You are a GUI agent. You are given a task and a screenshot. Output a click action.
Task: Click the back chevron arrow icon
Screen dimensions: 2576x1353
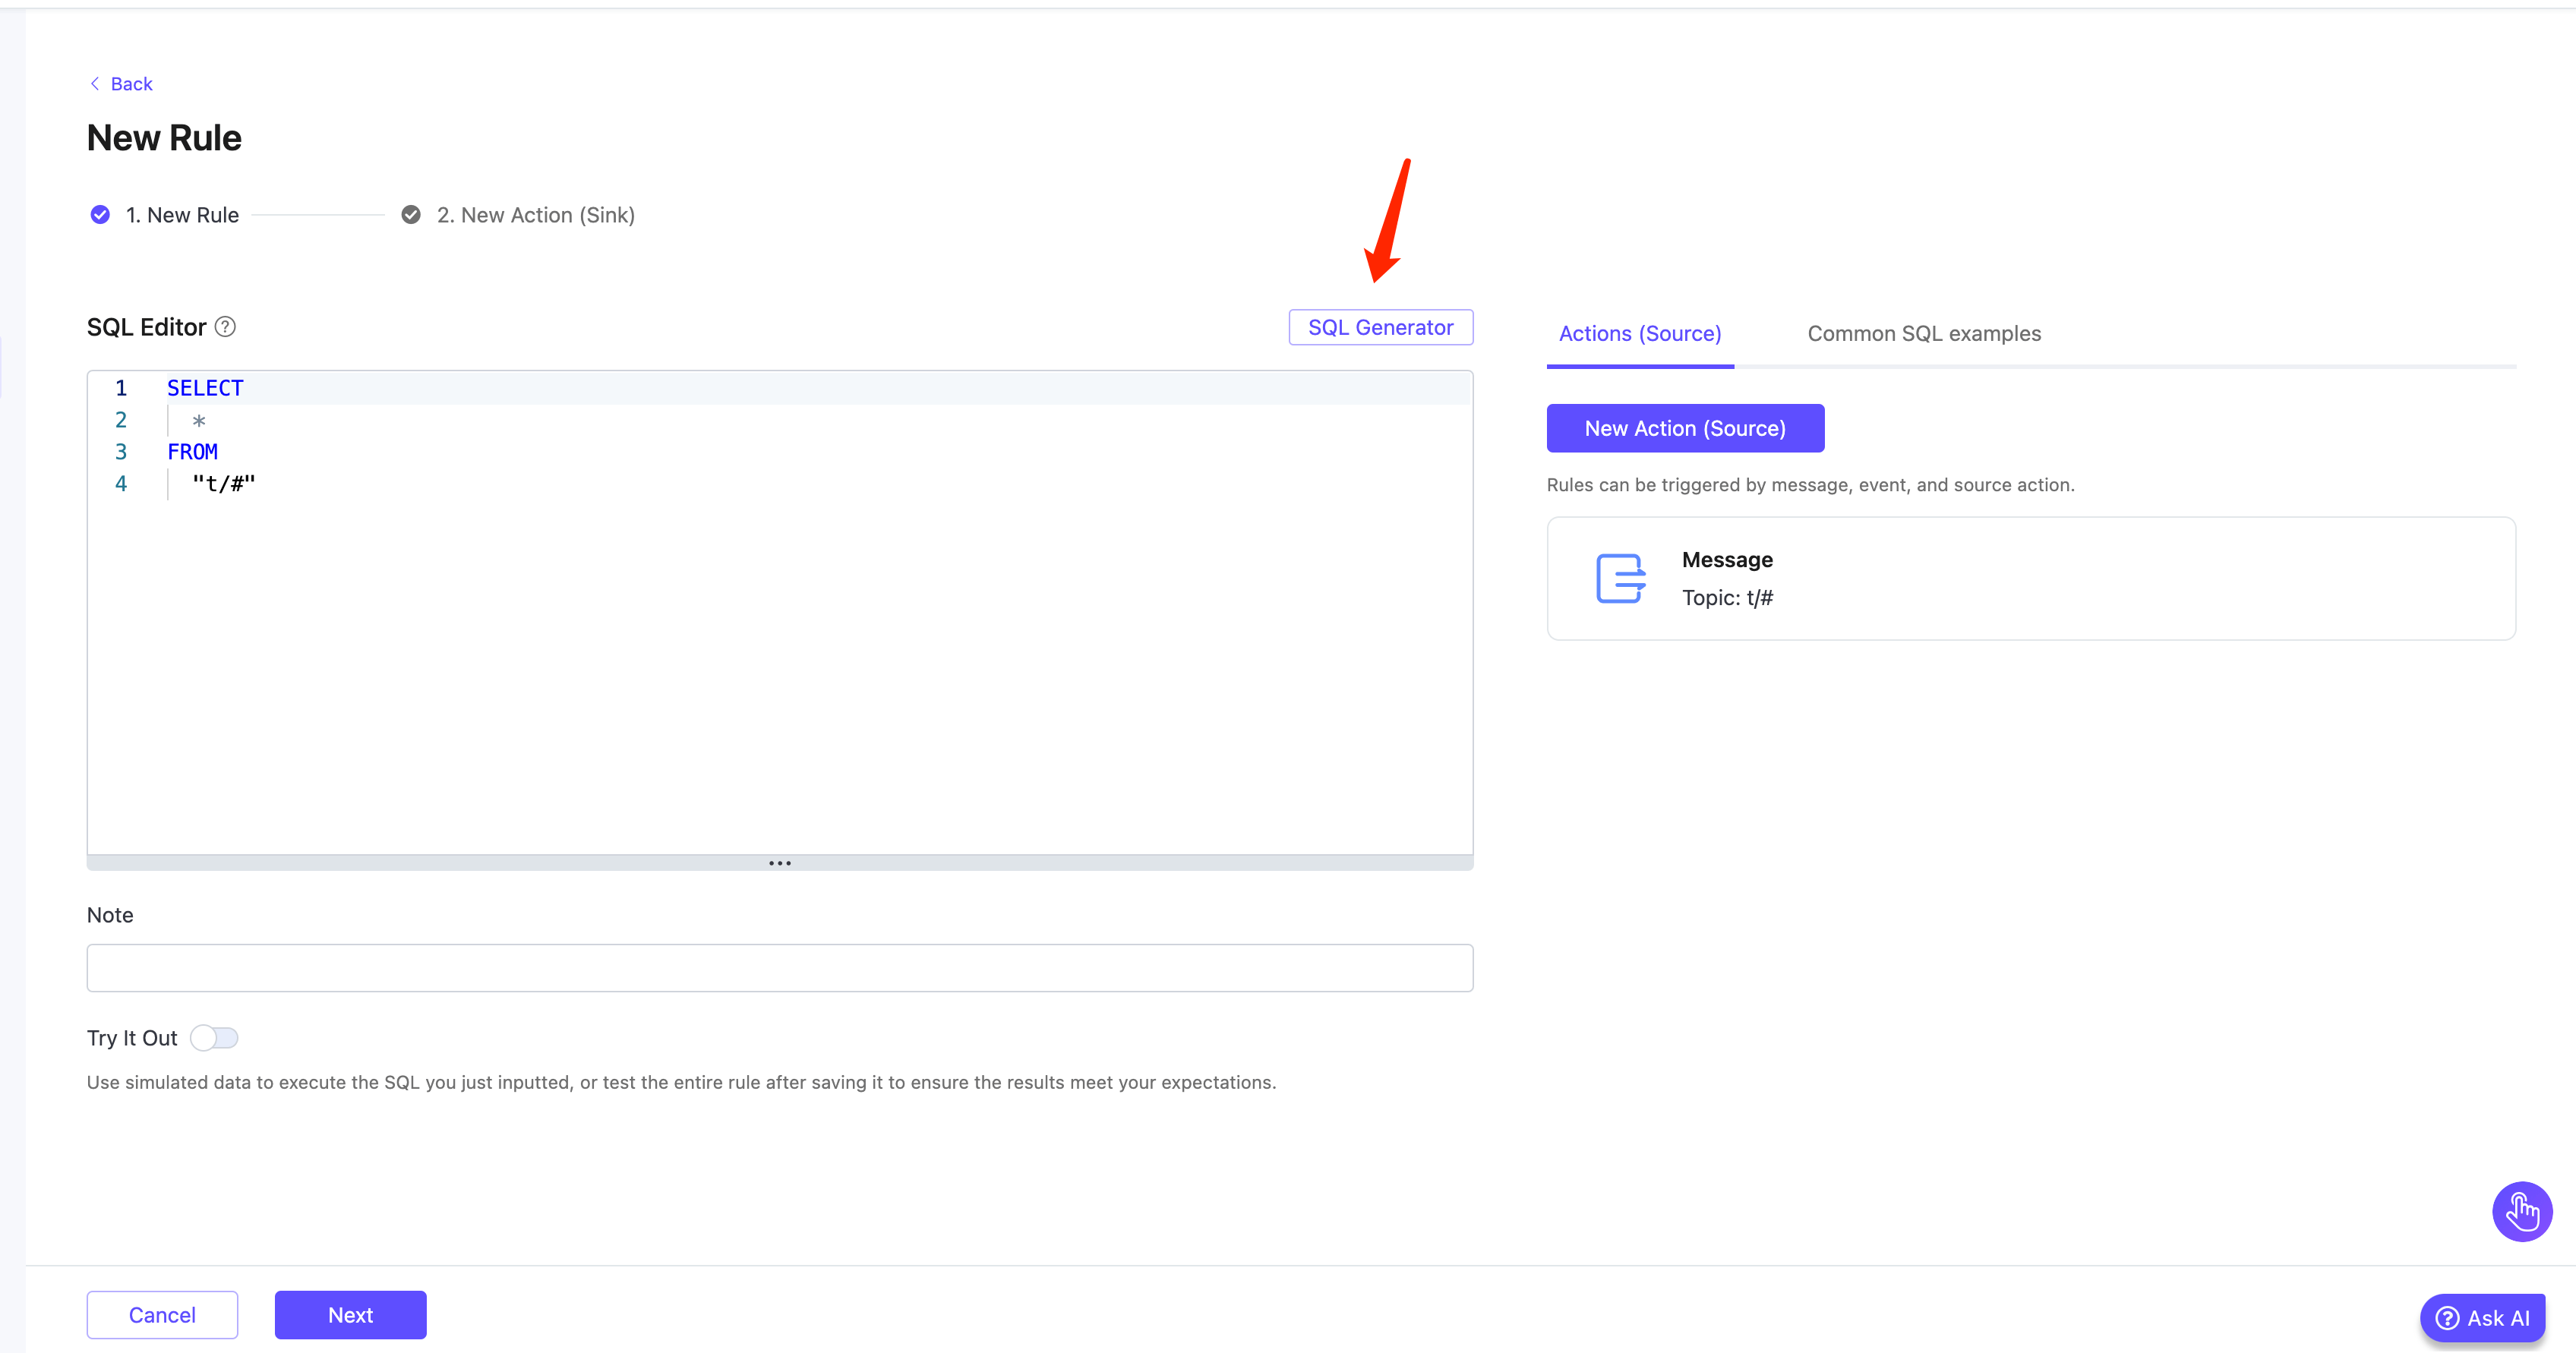pos(95,84)
